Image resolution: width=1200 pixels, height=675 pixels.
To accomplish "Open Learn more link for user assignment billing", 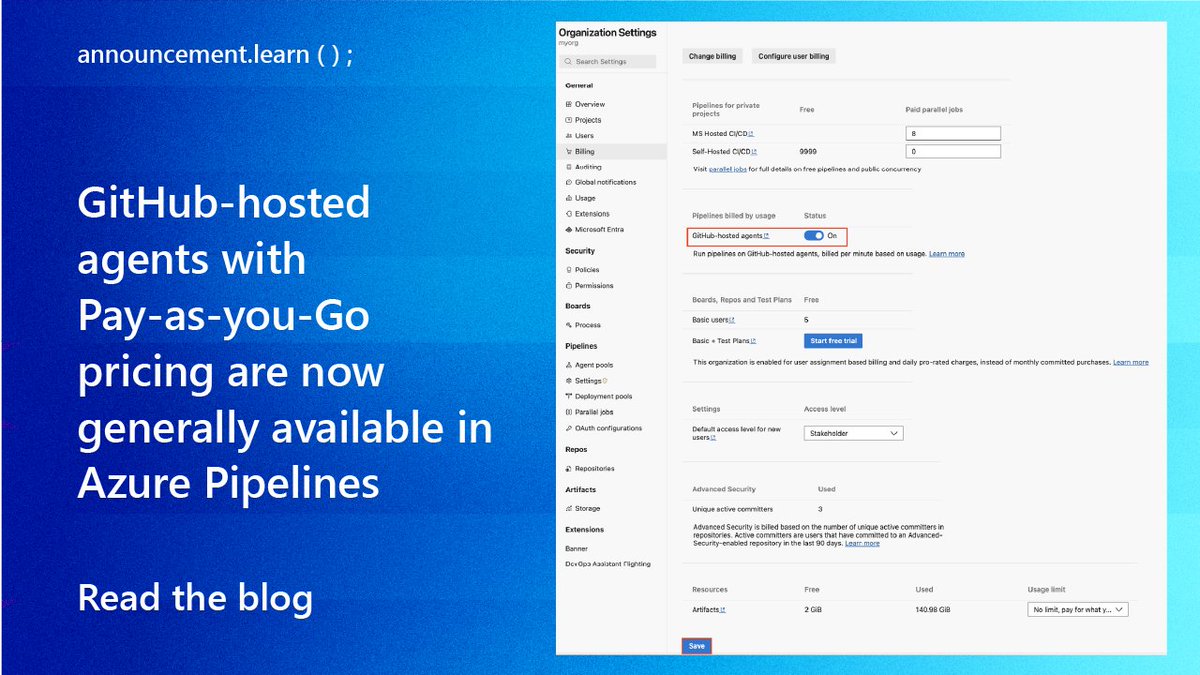I will (1131, 362).
